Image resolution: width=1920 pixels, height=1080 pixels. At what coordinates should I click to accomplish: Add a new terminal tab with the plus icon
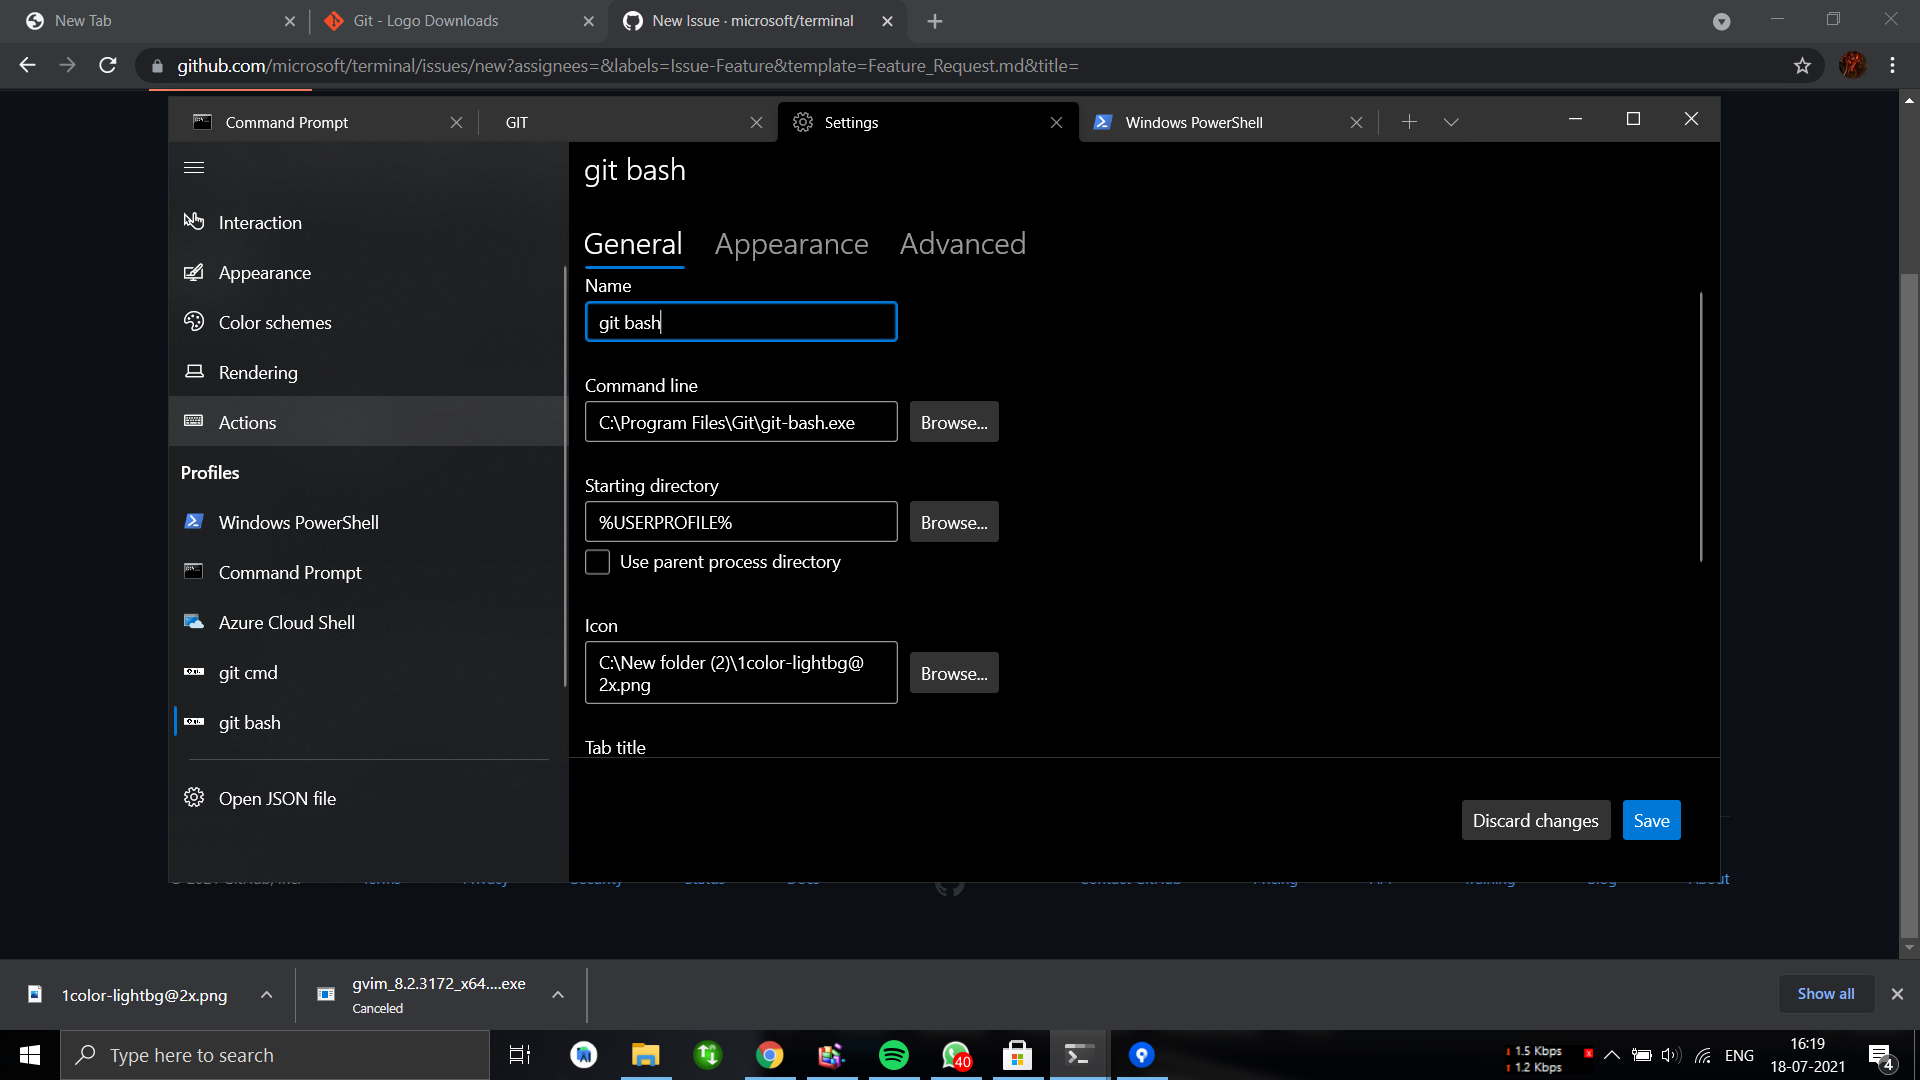pyautogui.click(x=1409, y=122)
